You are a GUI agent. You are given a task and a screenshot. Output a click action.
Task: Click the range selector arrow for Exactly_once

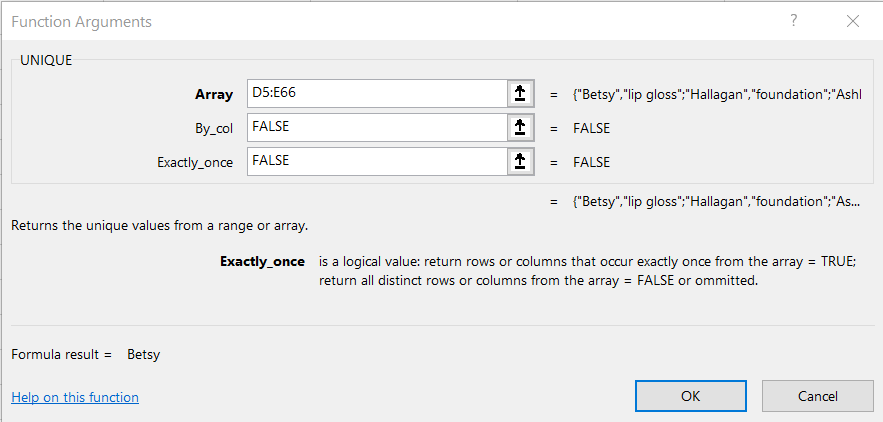pos(519,162)
